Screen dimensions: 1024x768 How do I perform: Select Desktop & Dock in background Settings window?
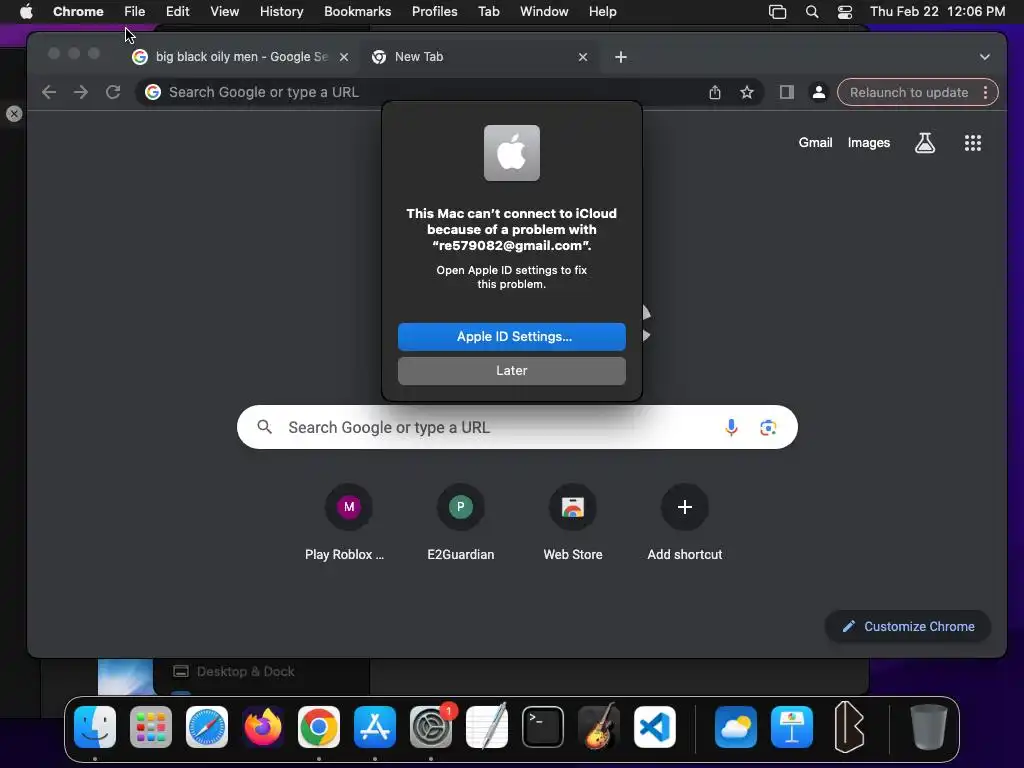(x=234, y=671)
